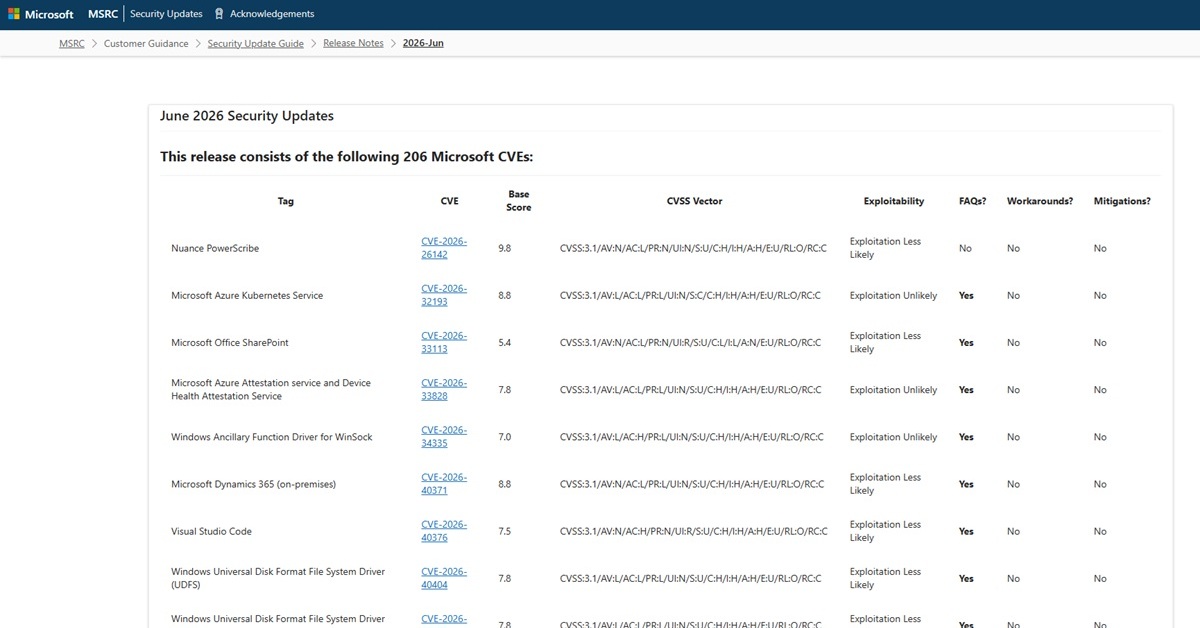Open Security Update Guide breadcrumb

(x=256, y=43)
